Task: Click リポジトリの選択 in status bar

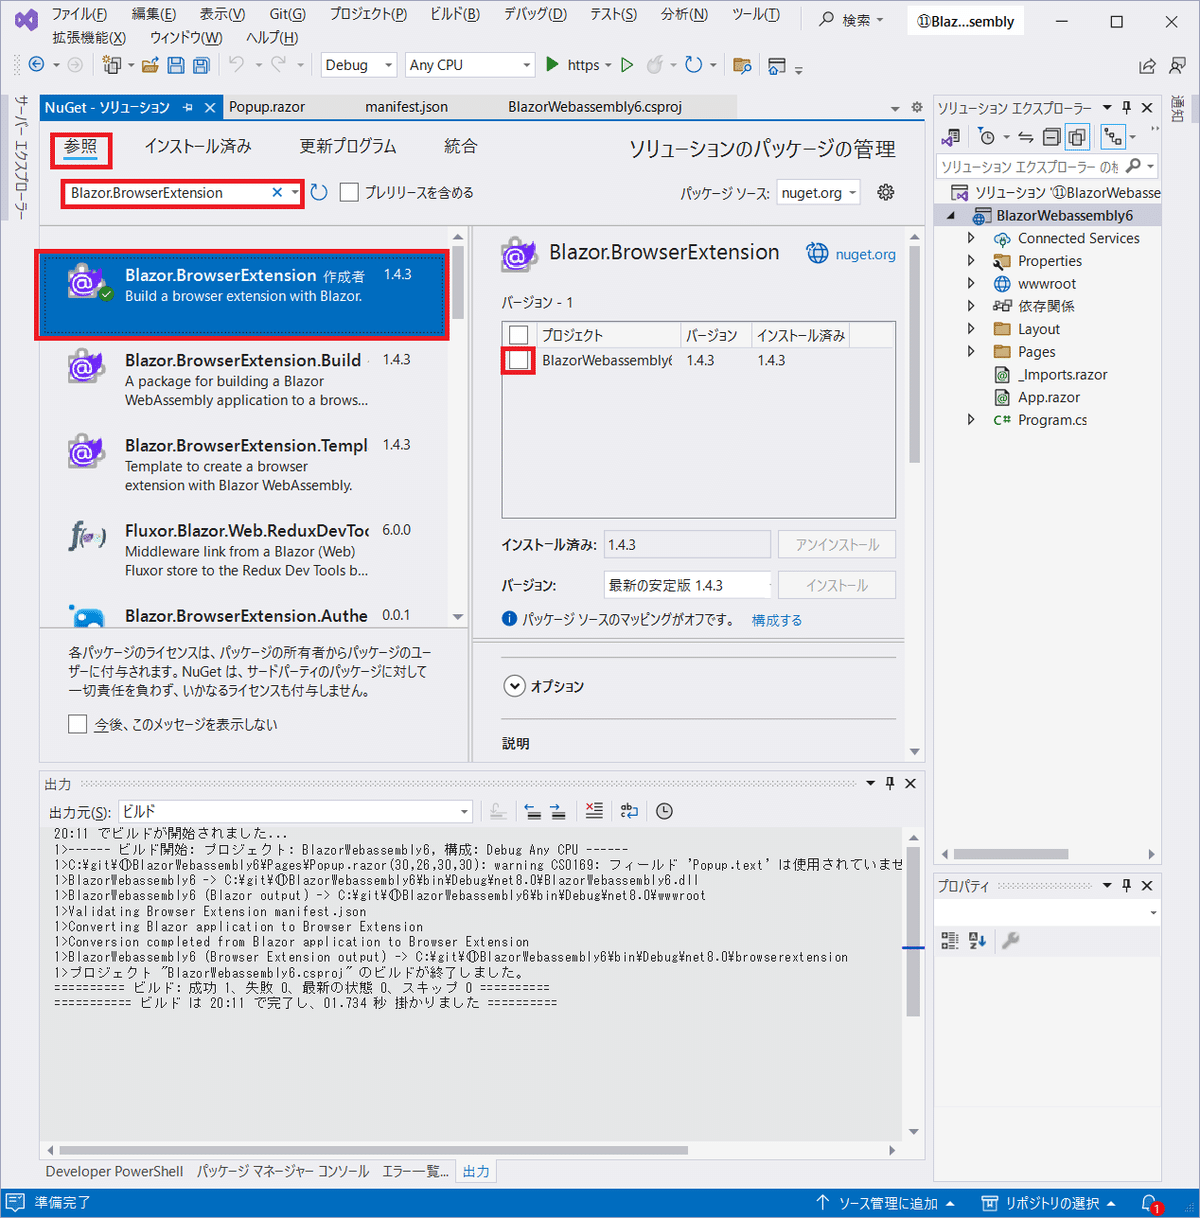Action: click(1049, 1203)
